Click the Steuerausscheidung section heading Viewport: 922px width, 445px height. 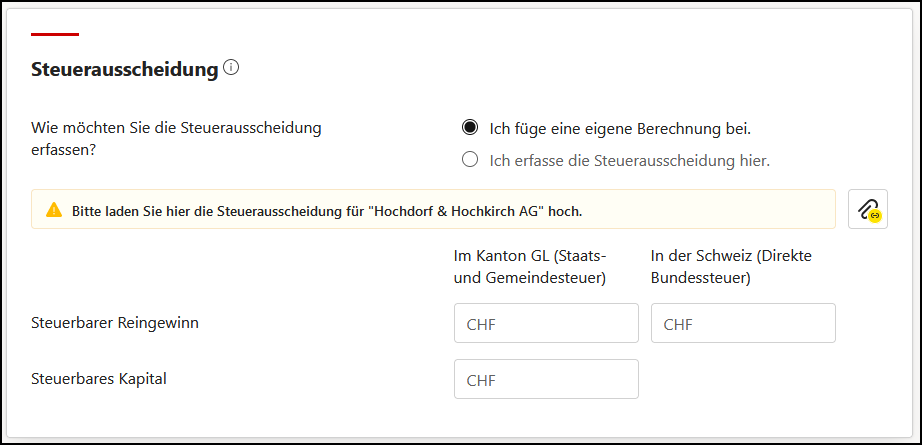[x=125, y=70]
